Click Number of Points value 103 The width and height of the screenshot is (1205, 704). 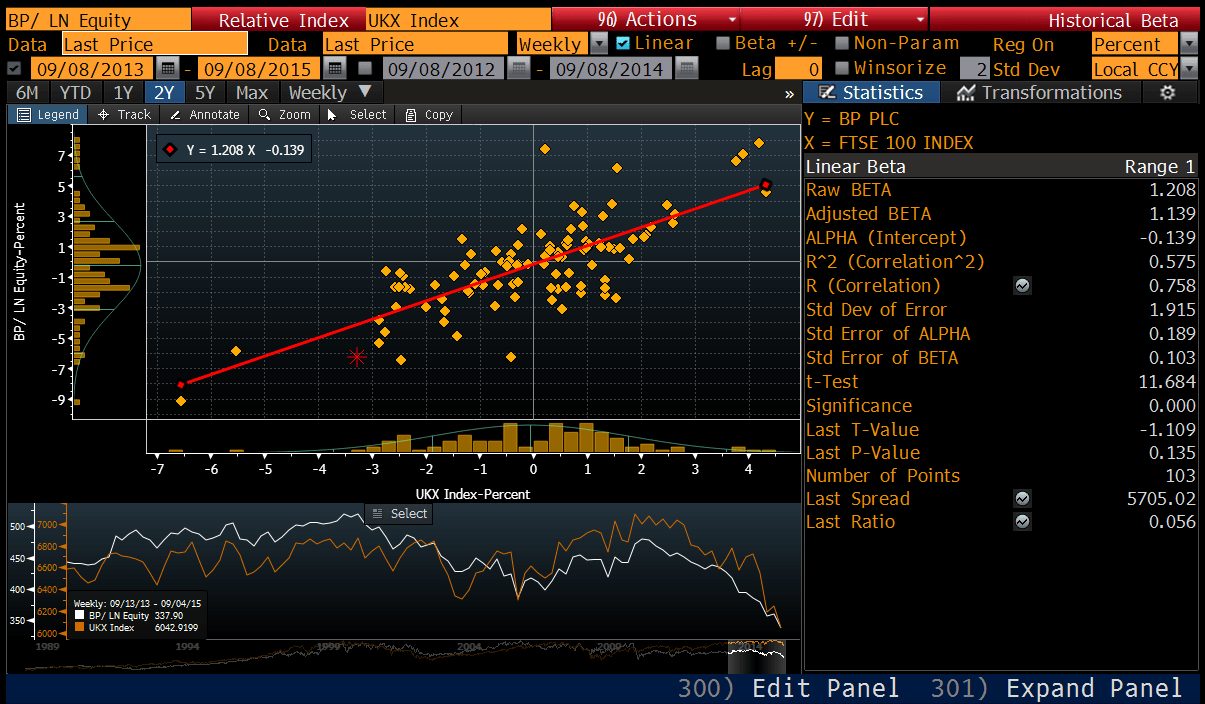coord(1180,476)
